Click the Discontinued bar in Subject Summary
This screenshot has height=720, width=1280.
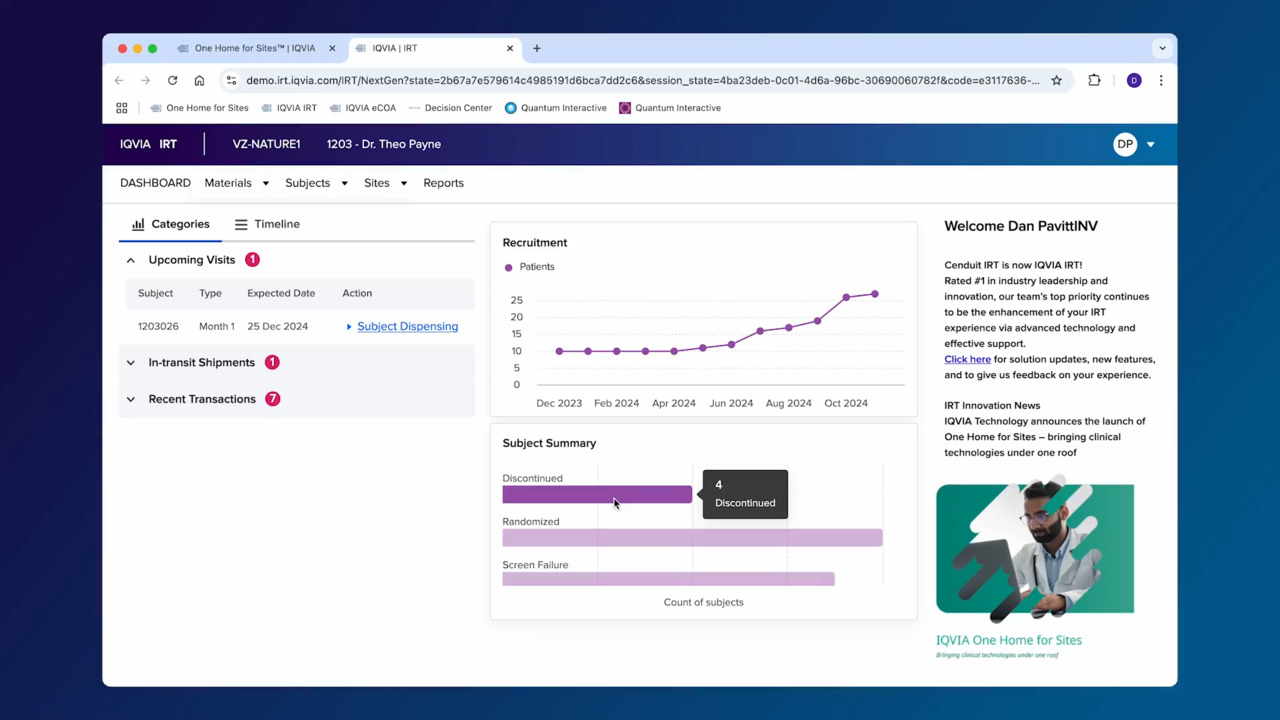click(x=597, y=494)
